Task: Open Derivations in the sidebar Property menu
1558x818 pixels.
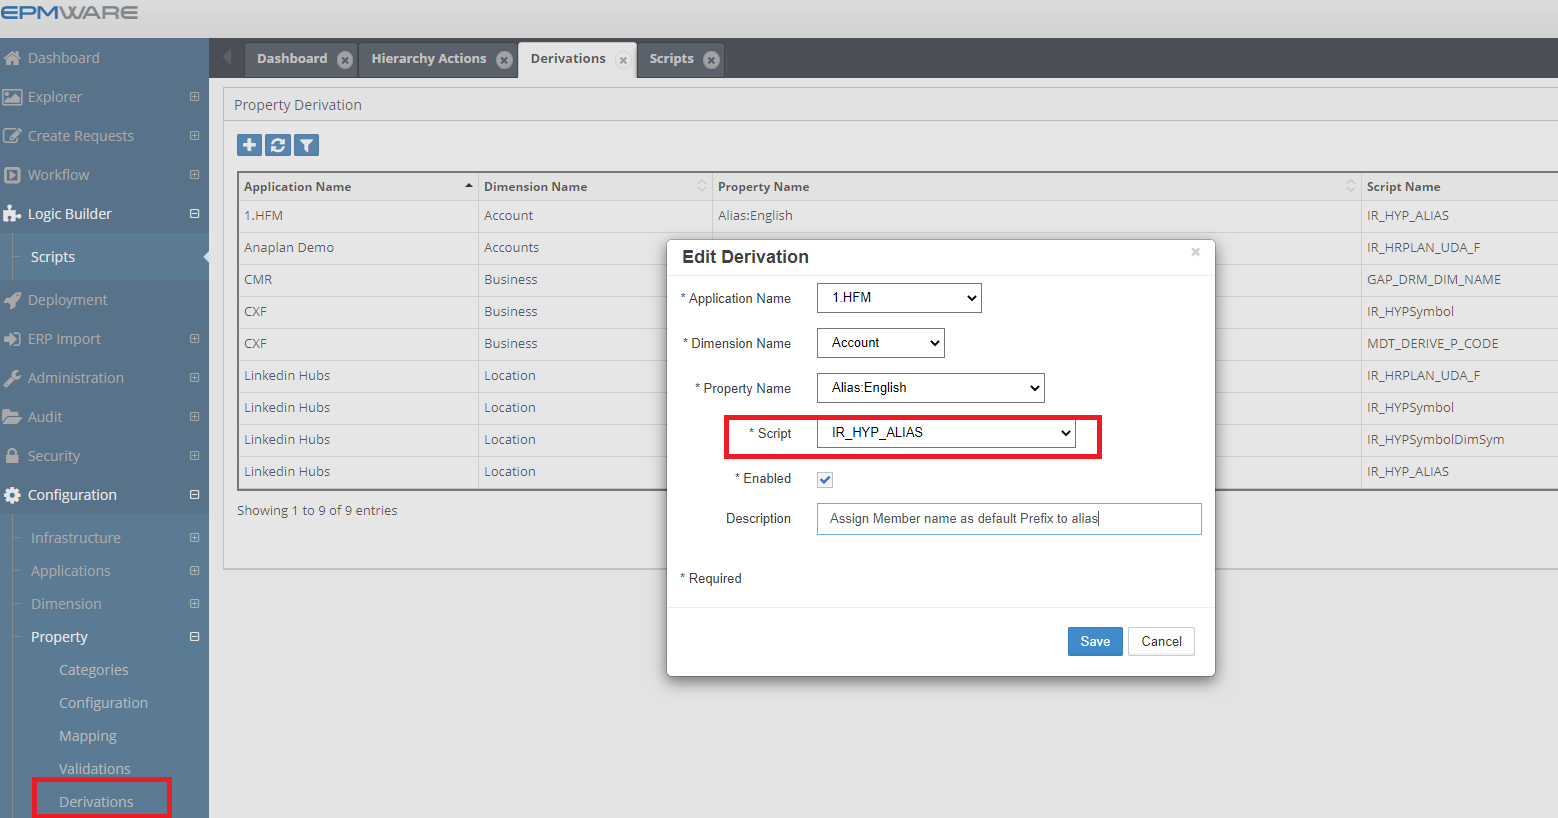Action: 96,801
